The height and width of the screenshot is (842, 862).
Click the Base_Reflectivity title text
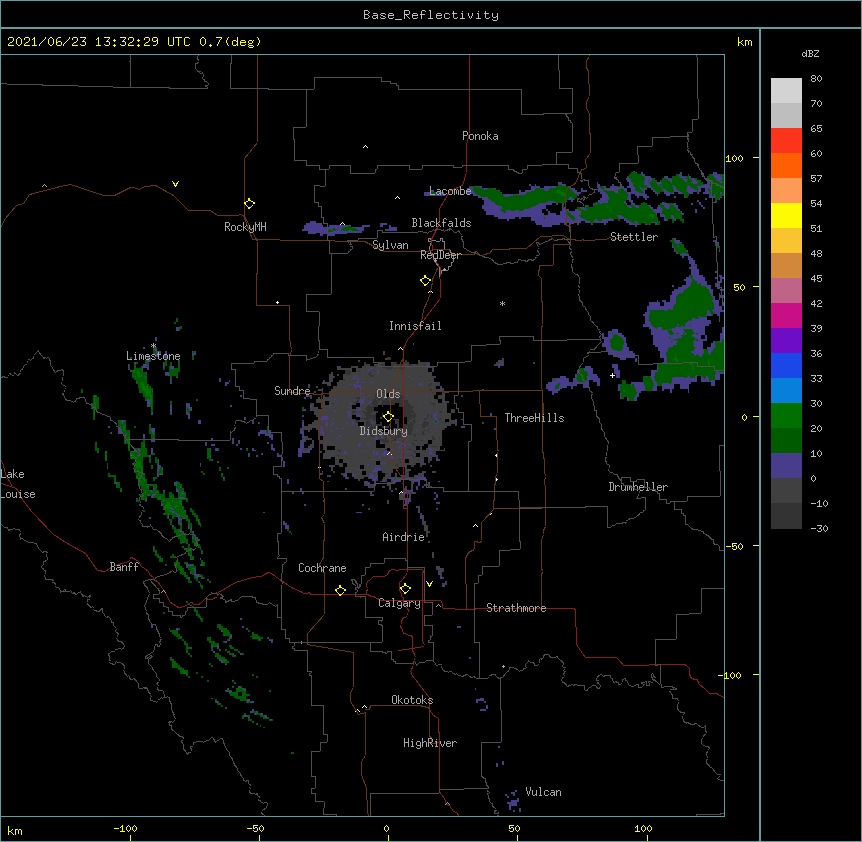[x=431, y=15]
